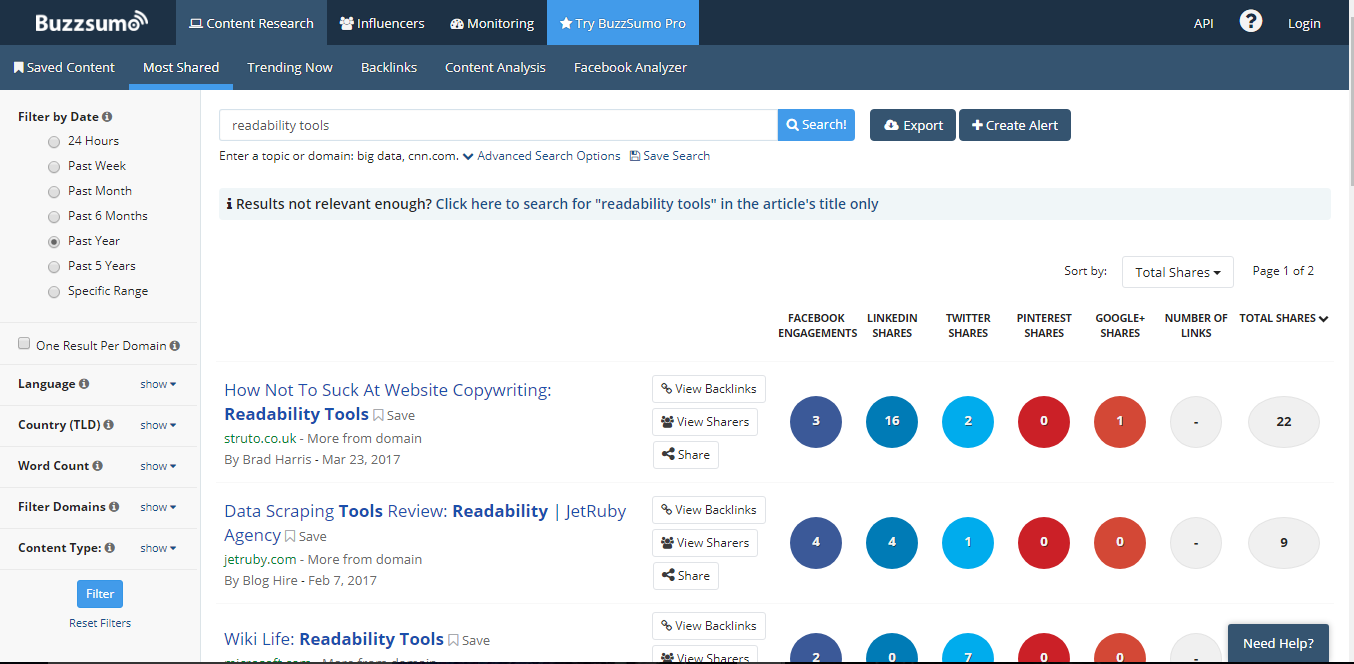Open the API link in the header
This screenshot has height=664, width=1354.
(1204, 23)
